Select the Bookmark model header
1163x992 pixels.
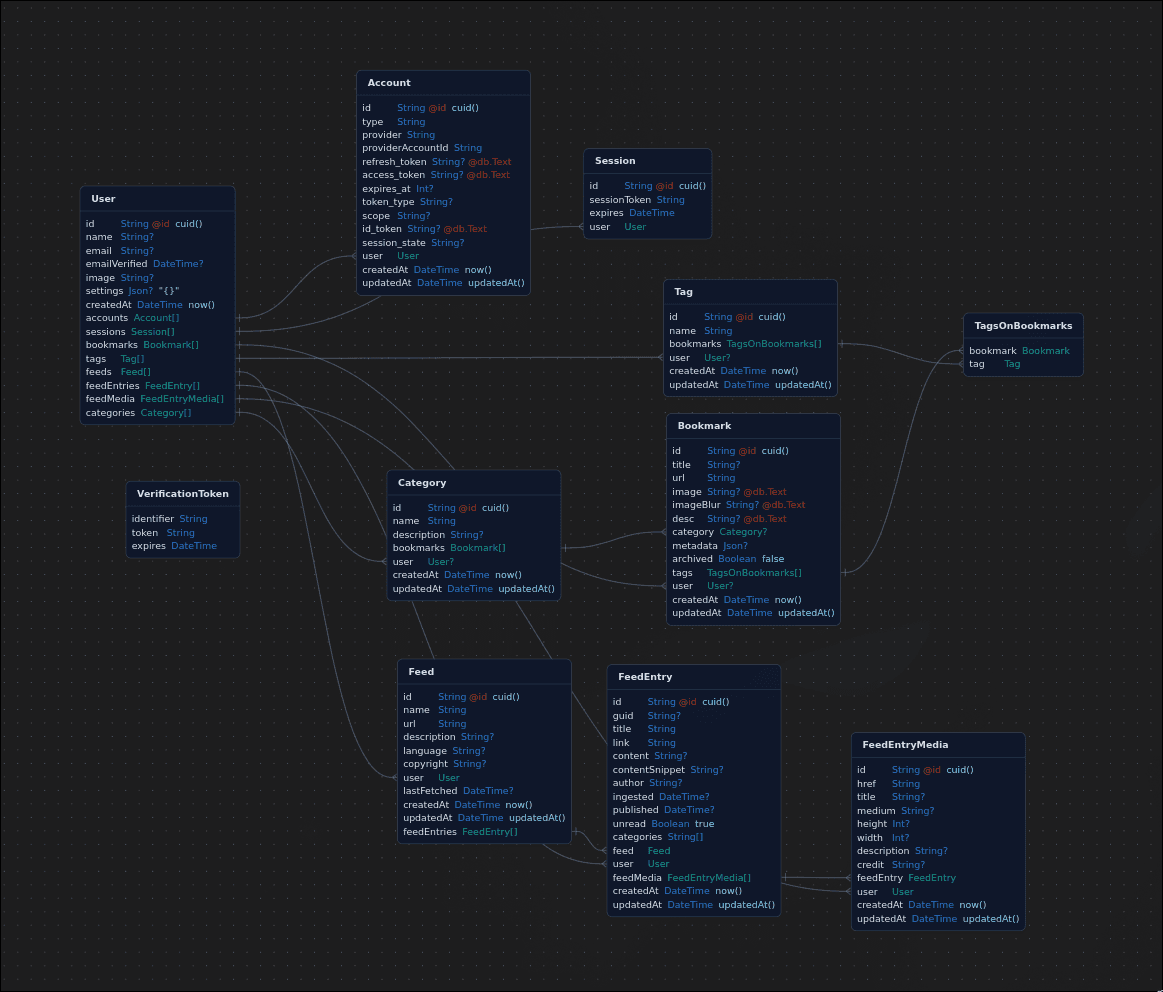pos(704,425)
